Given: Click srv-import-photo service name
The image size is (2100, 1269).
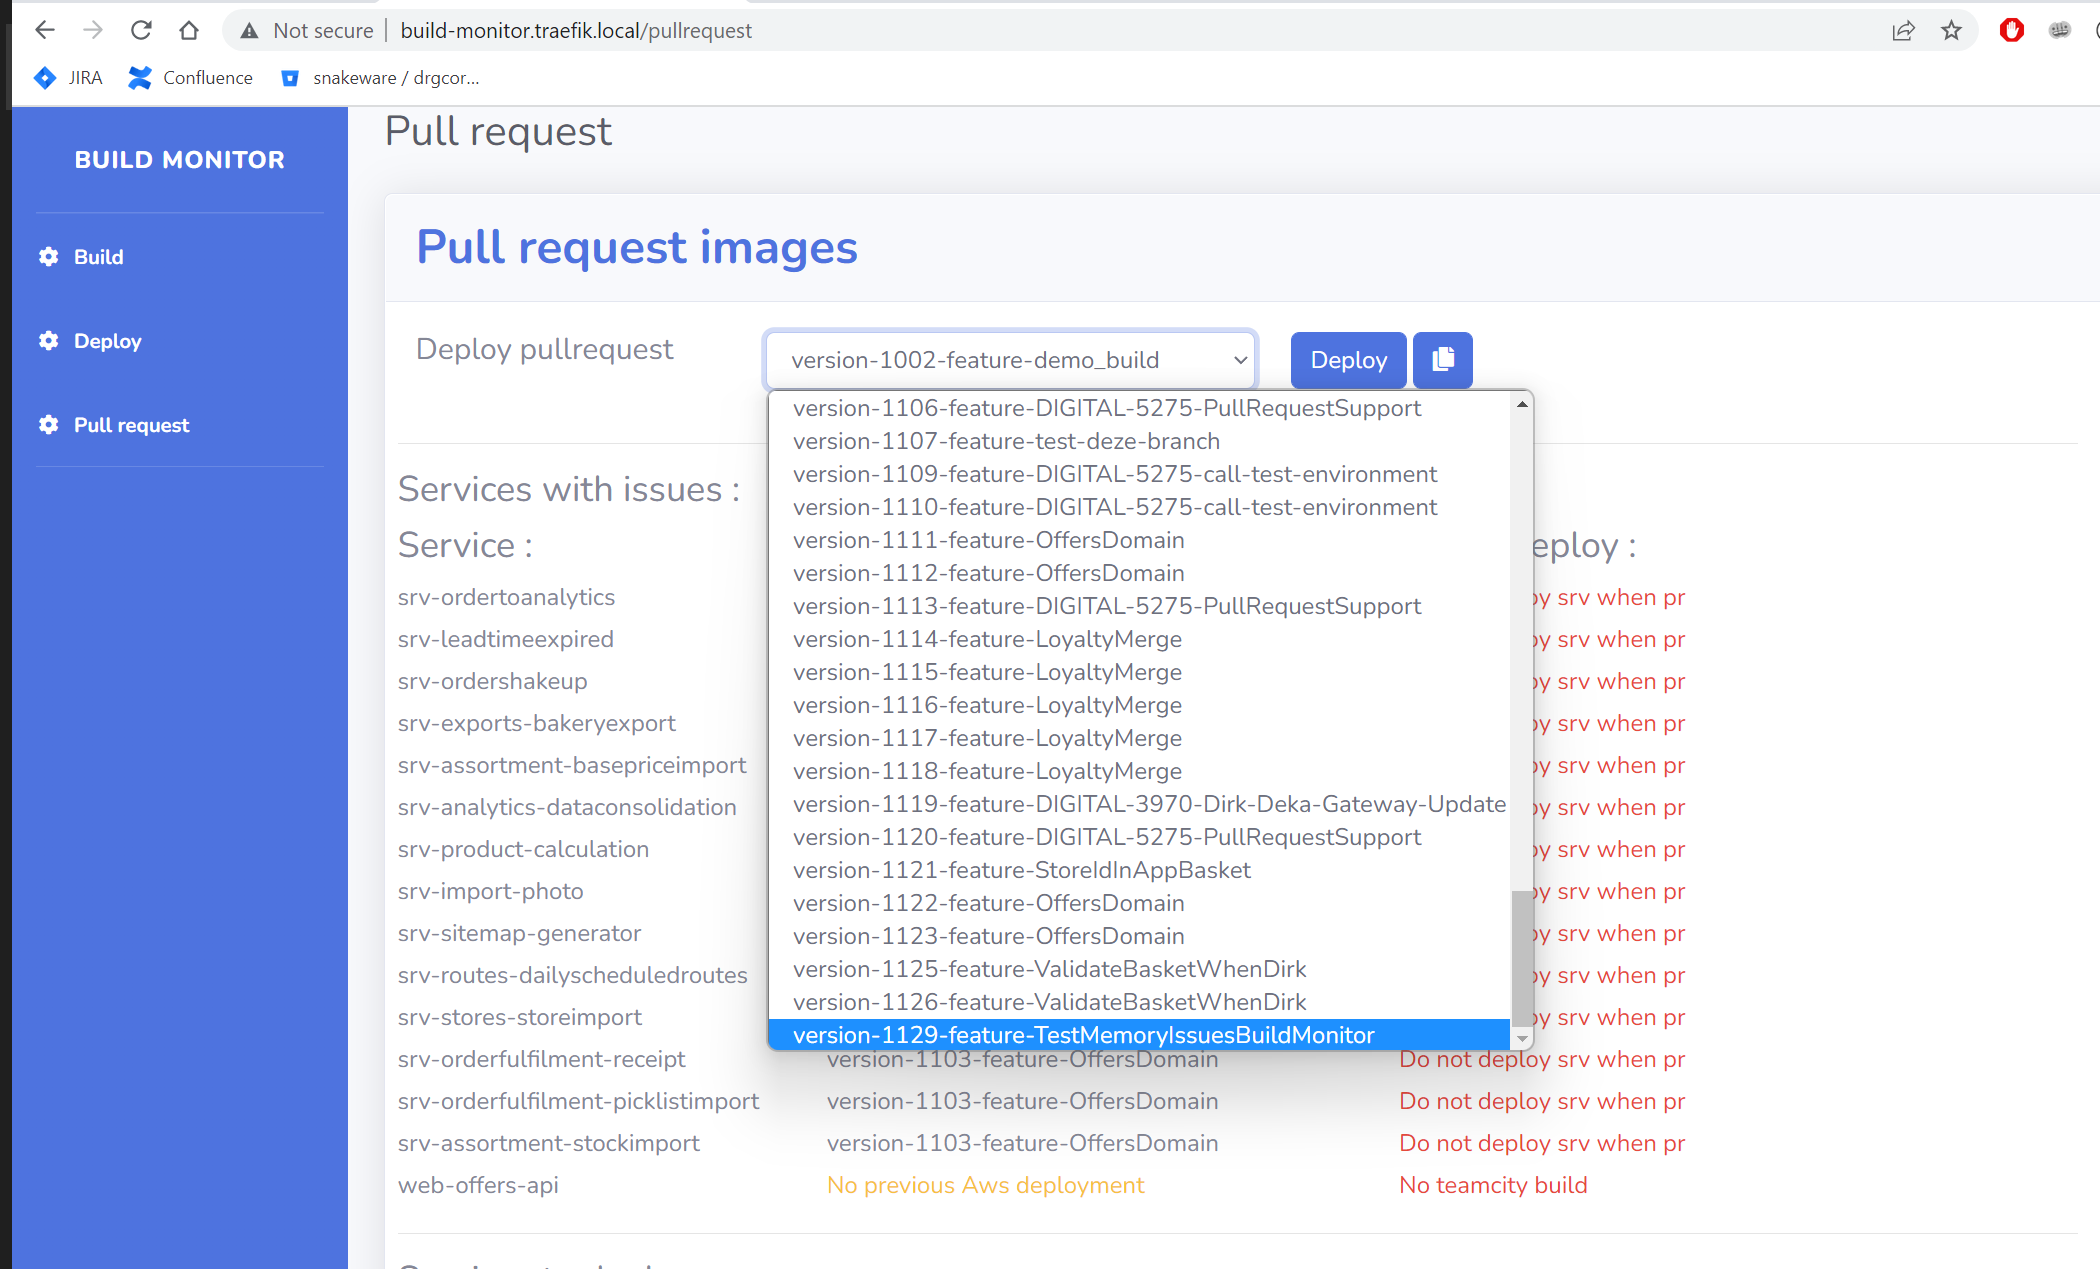Looking at the screenshot, I should 491,891.
